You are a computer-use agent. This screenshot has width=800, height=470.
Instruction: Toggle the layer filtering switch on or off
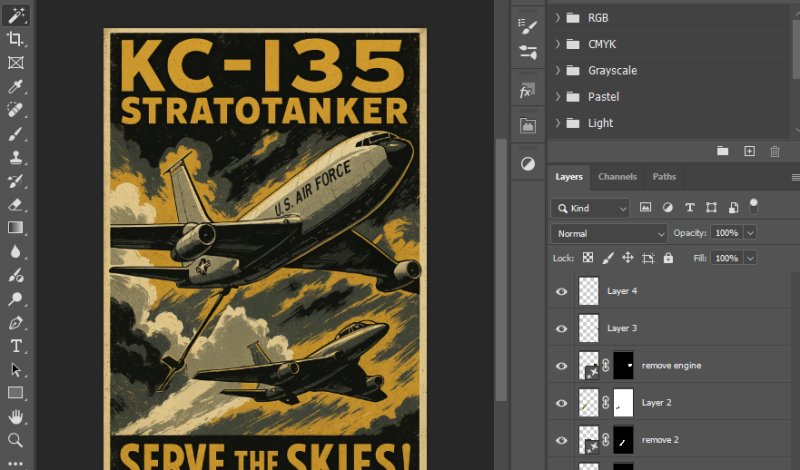coord(754,206)
